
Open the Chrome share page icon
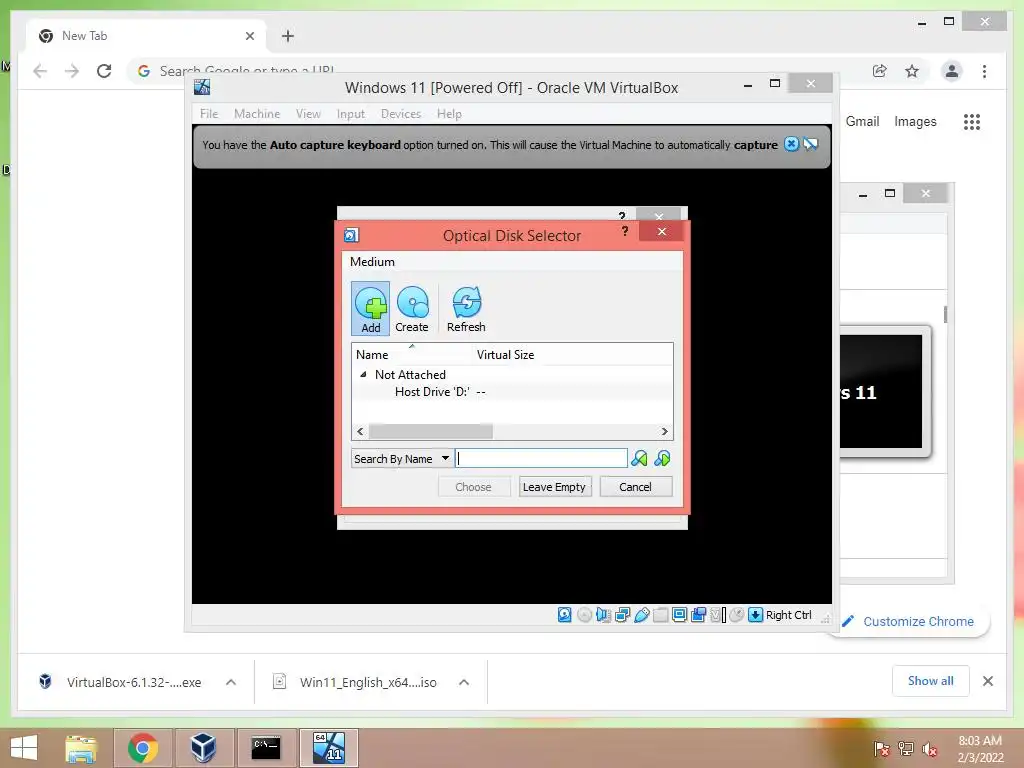coord(880,71)
